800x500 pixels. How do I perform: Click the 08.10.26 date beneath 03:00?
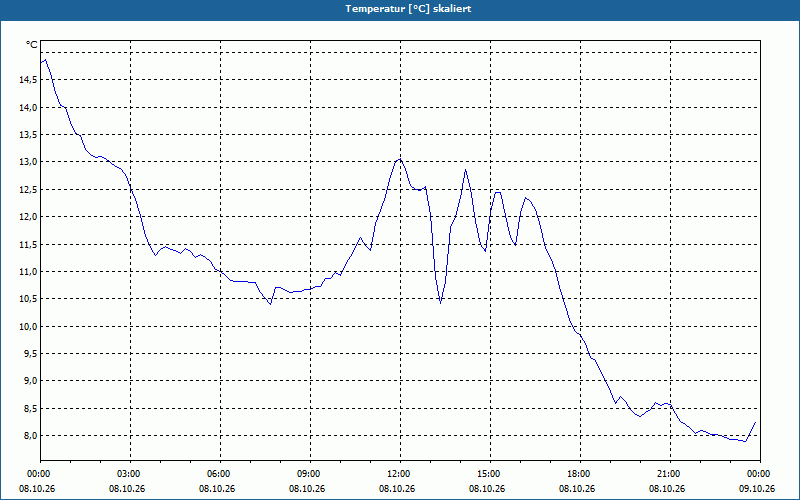(127, 489)
